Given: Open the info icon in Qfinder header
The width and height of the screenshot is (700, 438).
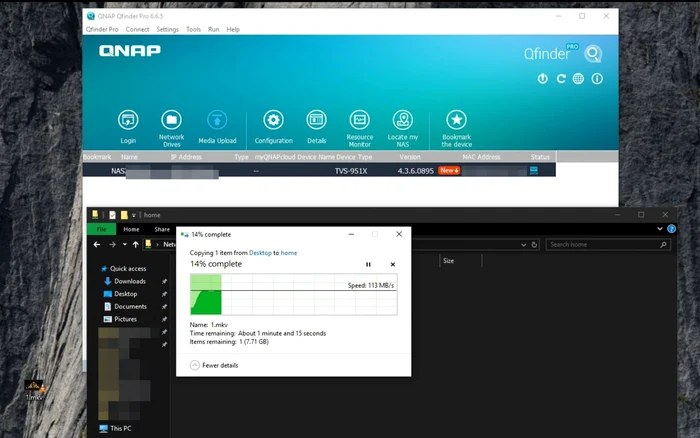Looking at the screenshot, I should pyautogui.click(x=597, y=79).
